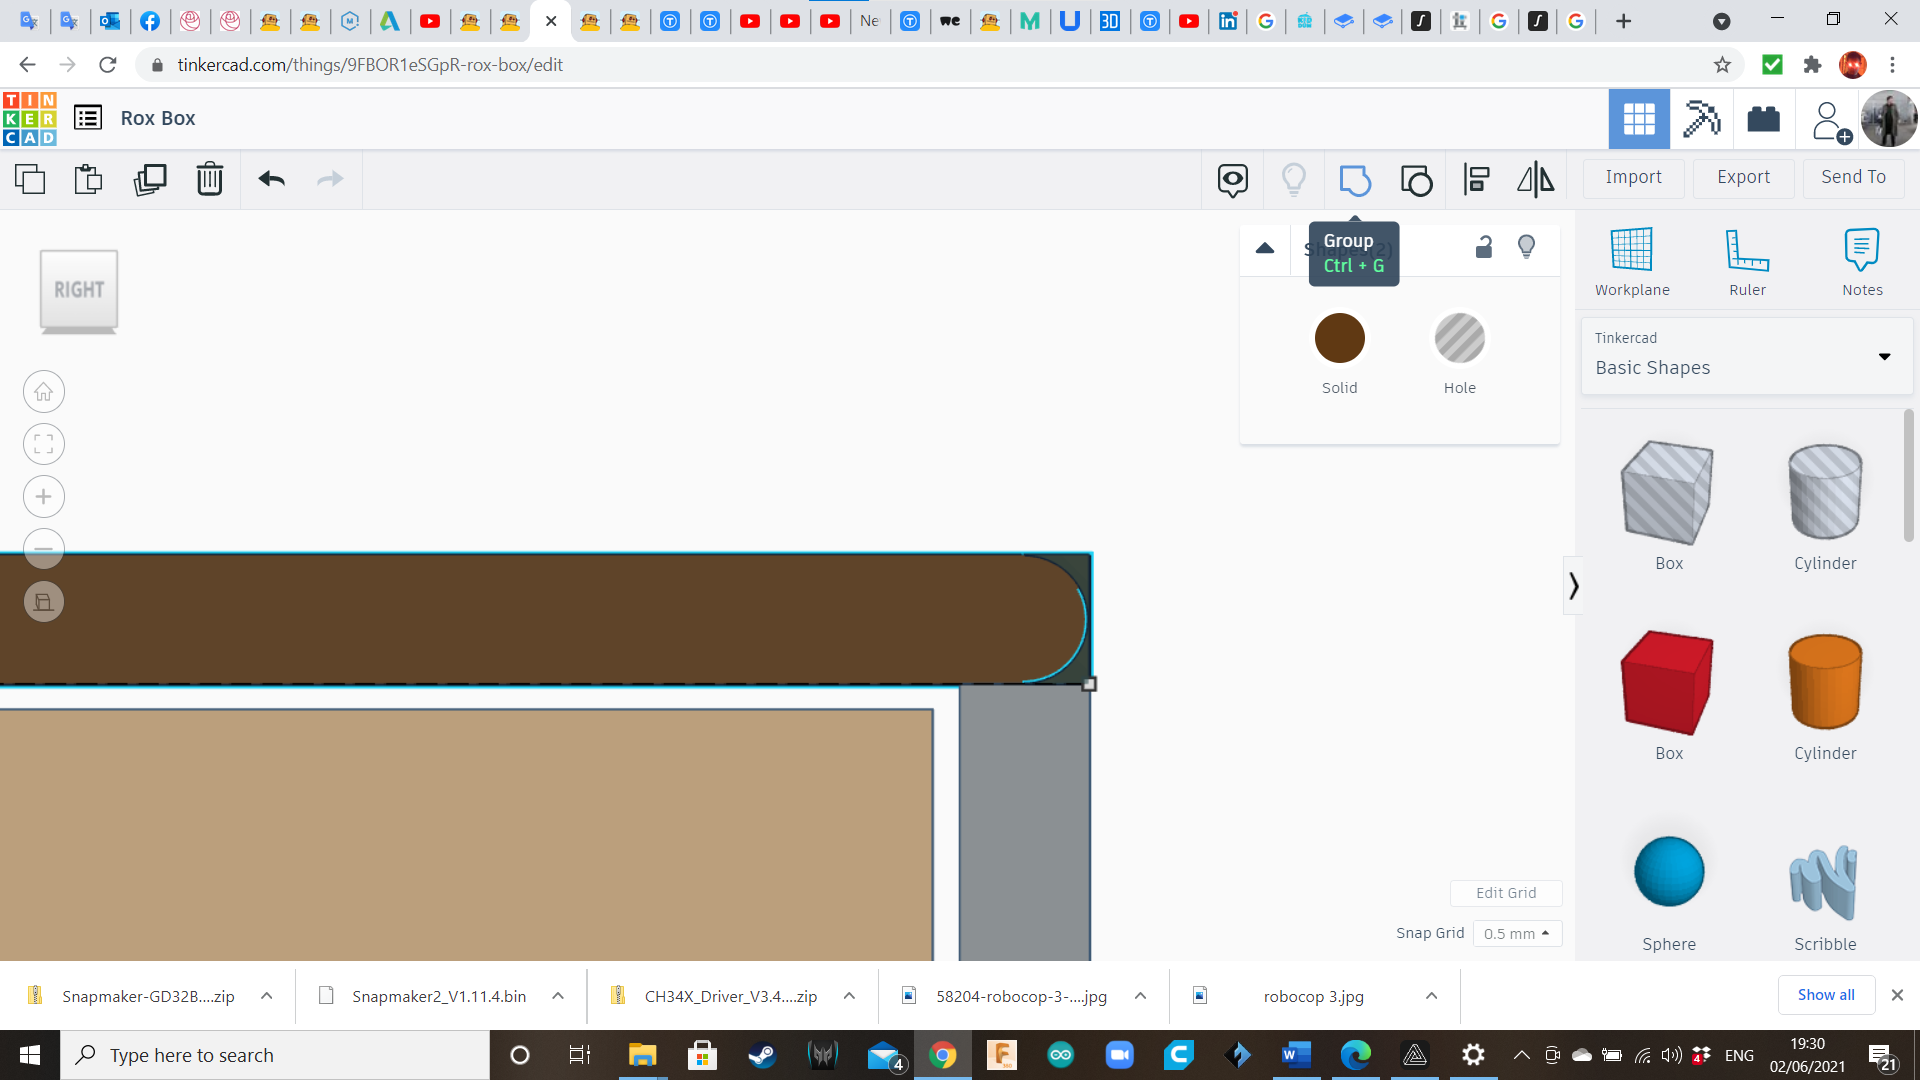Image resolution: width=1920 pixels, height=1080 pixels.
Task: Select the Mirror tool
Action: click(1535, 180)
